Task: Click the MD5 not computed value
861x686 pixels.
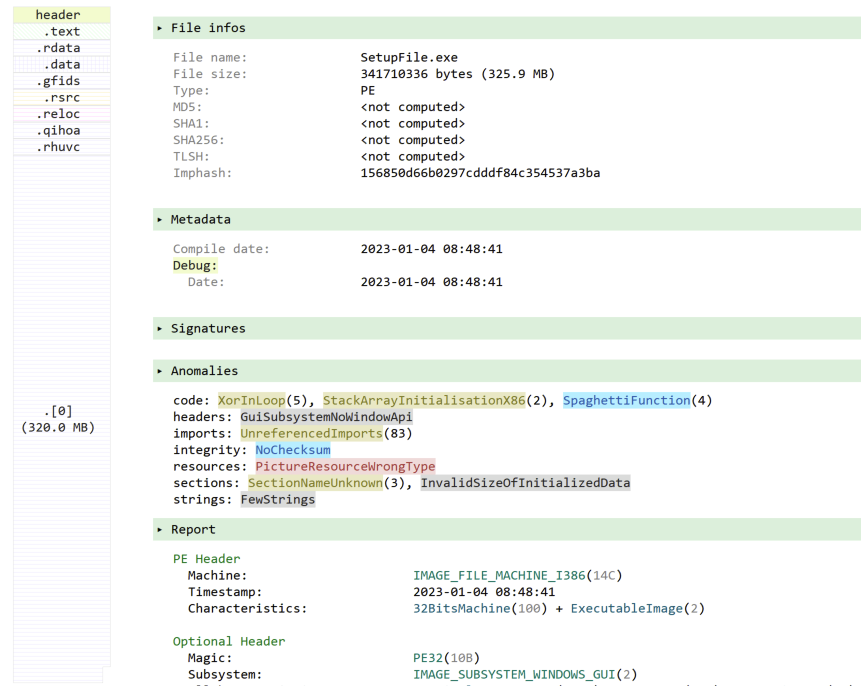Action: [413, 107]
